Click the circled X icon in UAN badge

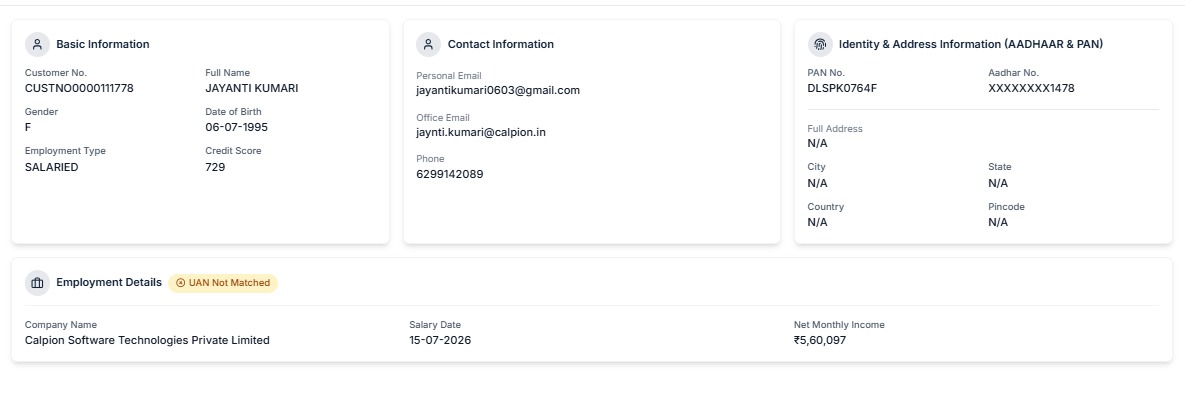click(x=181, y=283)
